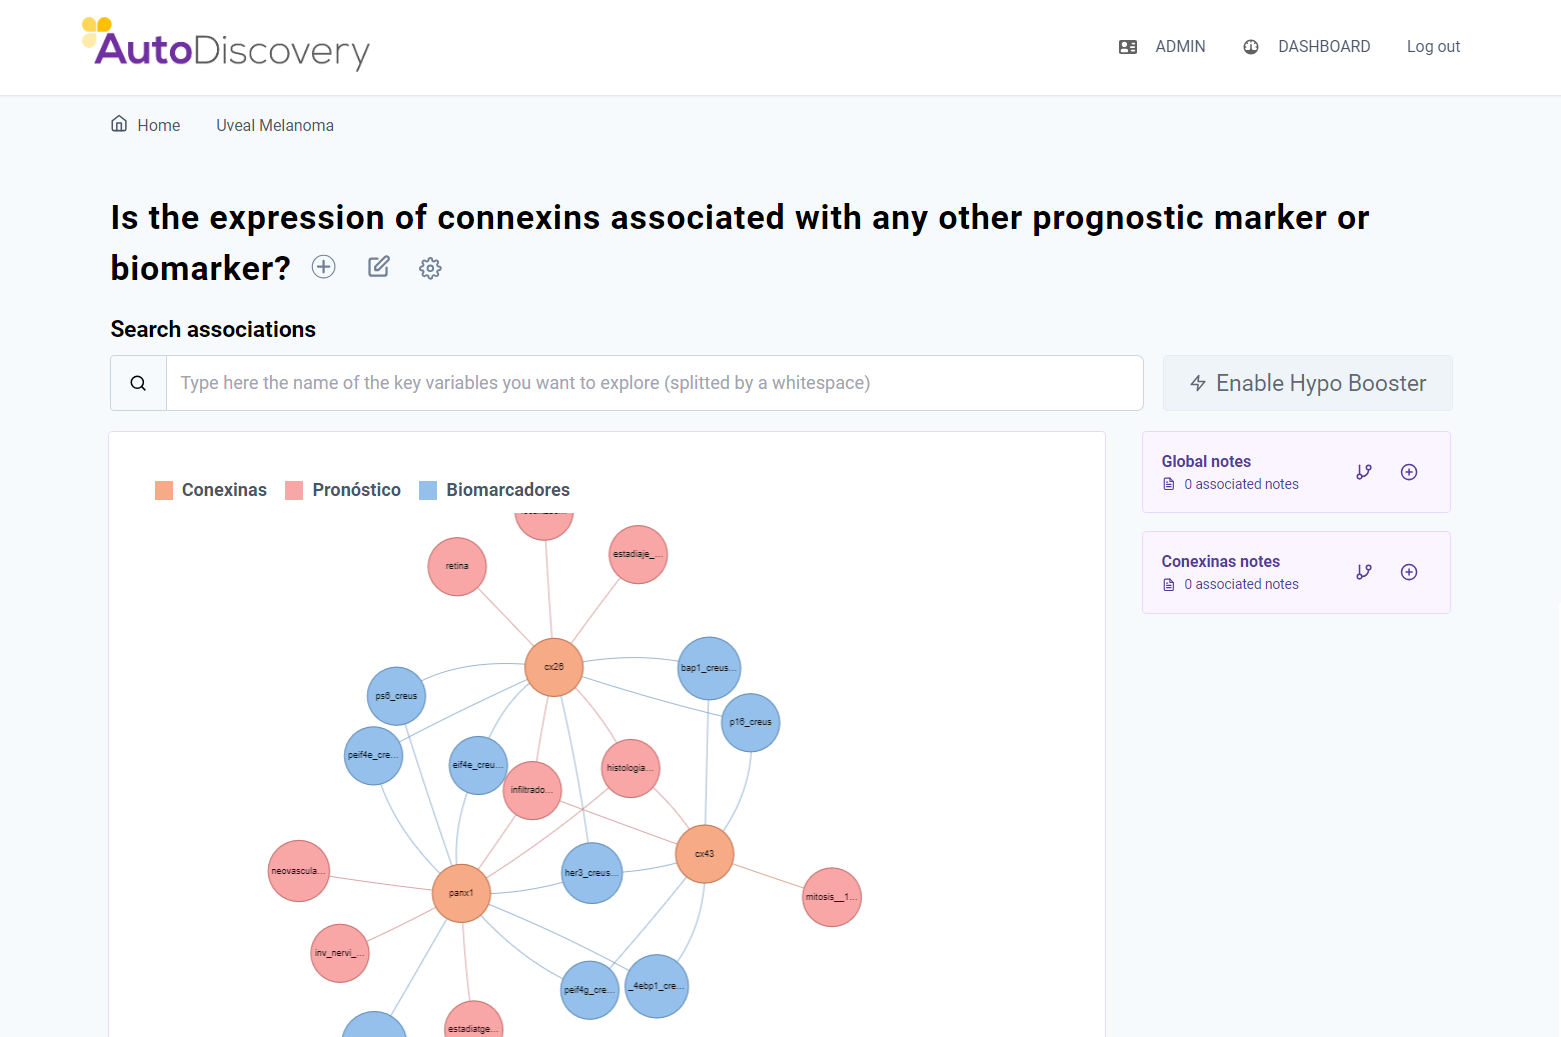
Task: Click the Home breadcrumb icon
Action: point(119,124)
